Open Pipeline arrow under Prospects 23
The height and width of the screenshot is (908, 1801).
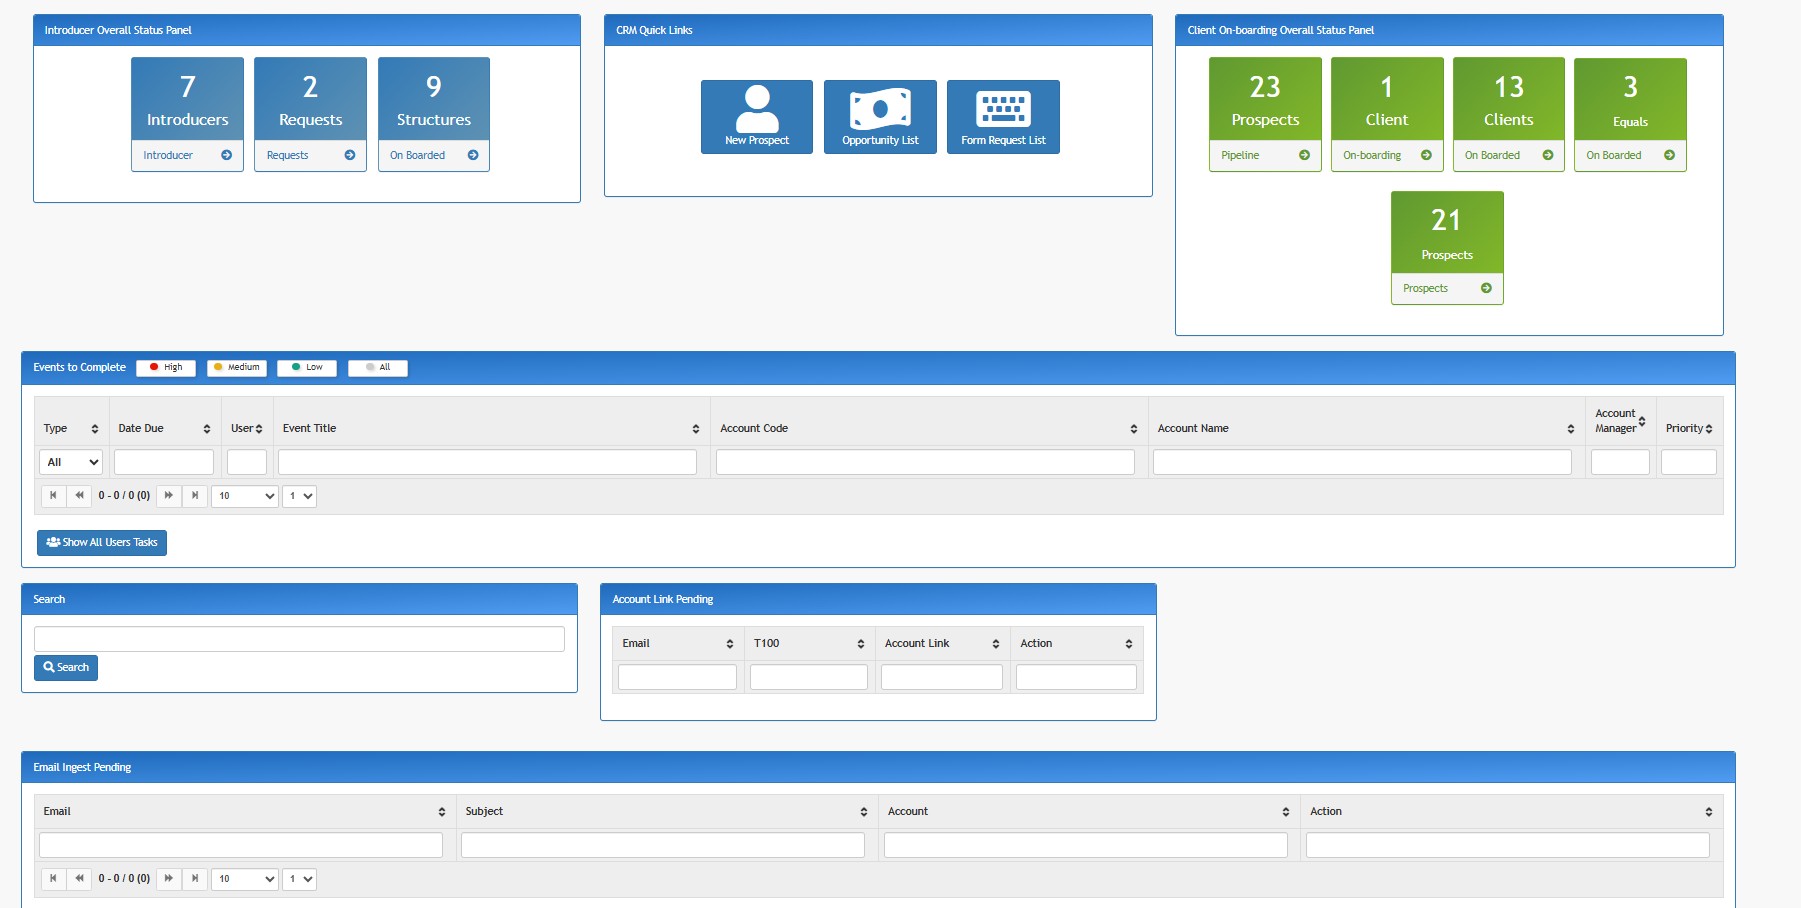click(1304, 155)
